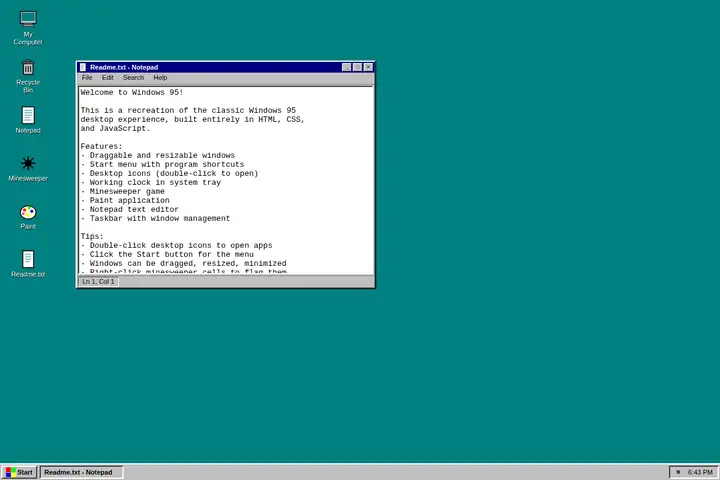Click the line 'Welcome to Windows 95!'
The image size is (720, 480).
pyautogui.click(x=132, y=92)
